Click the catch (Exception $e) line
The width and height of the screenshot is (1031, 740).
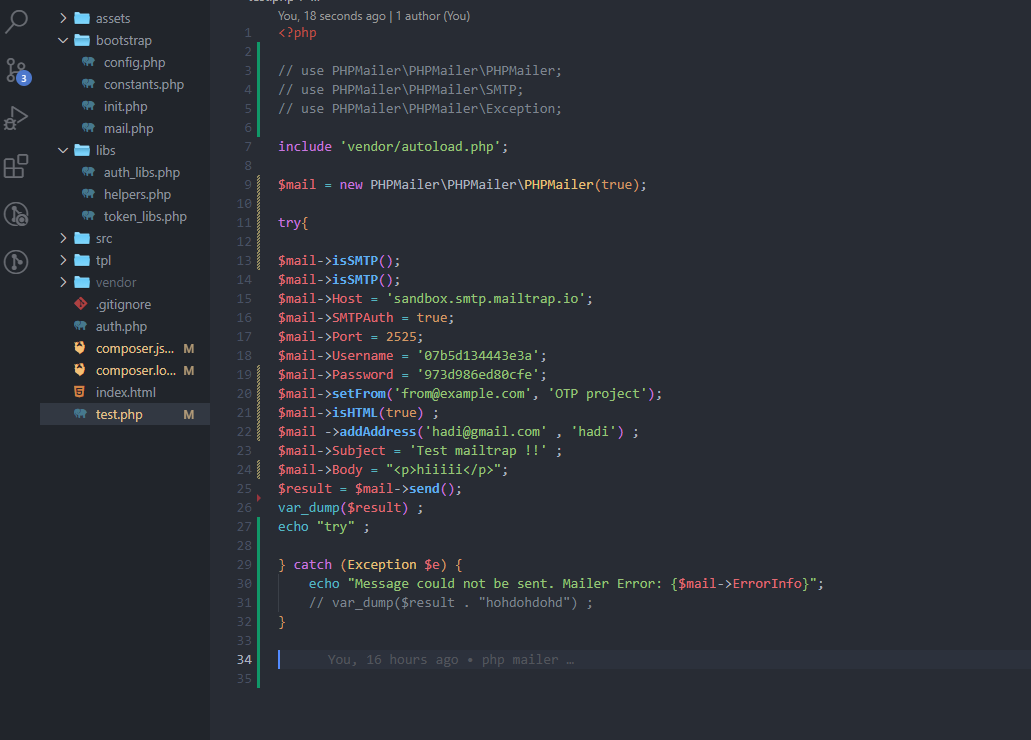pos(370,565)
